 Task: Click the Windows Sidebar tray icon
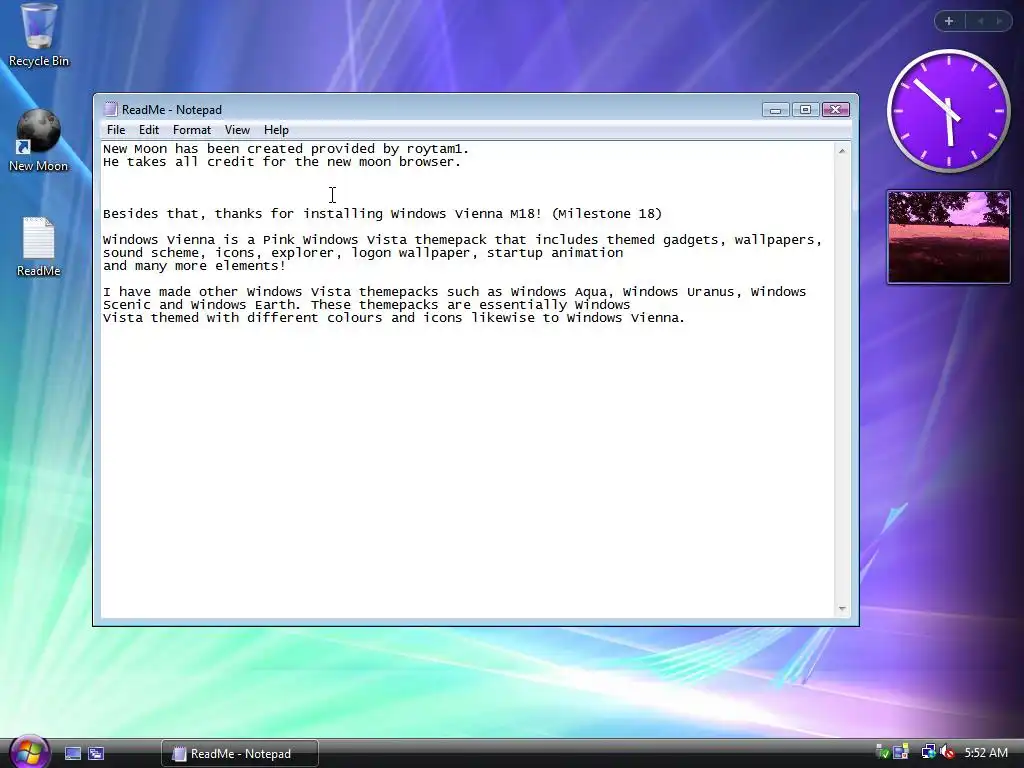coord(901,753)
